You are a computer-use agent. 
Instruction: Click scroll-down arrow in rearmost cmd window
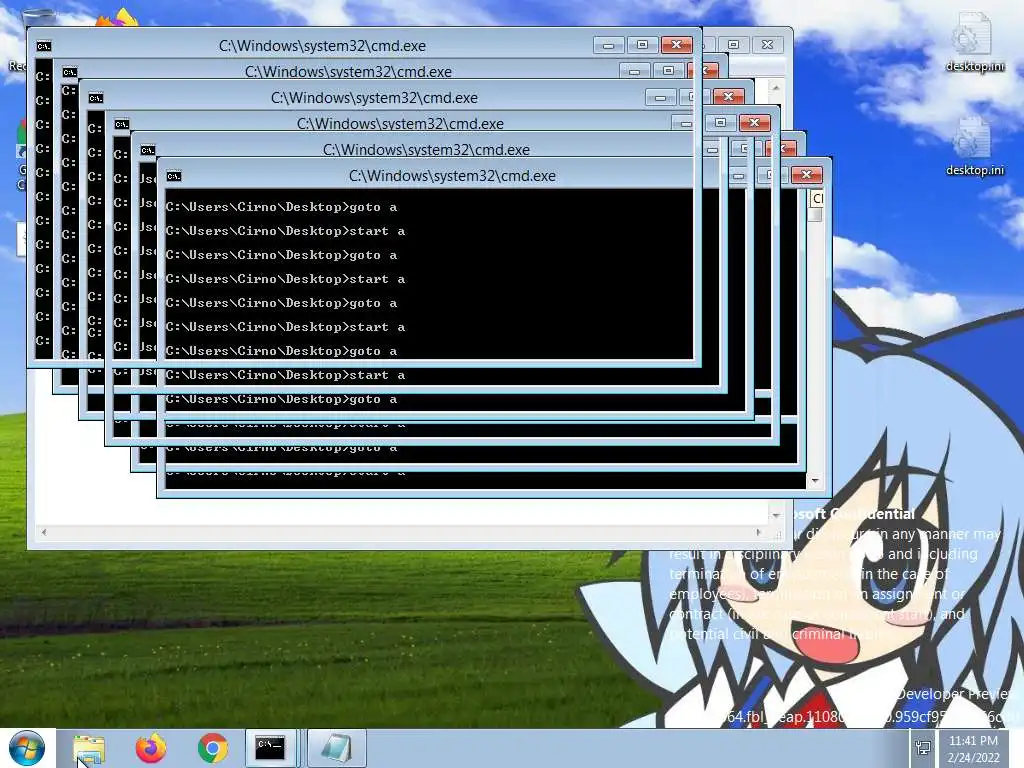(815, 481)
